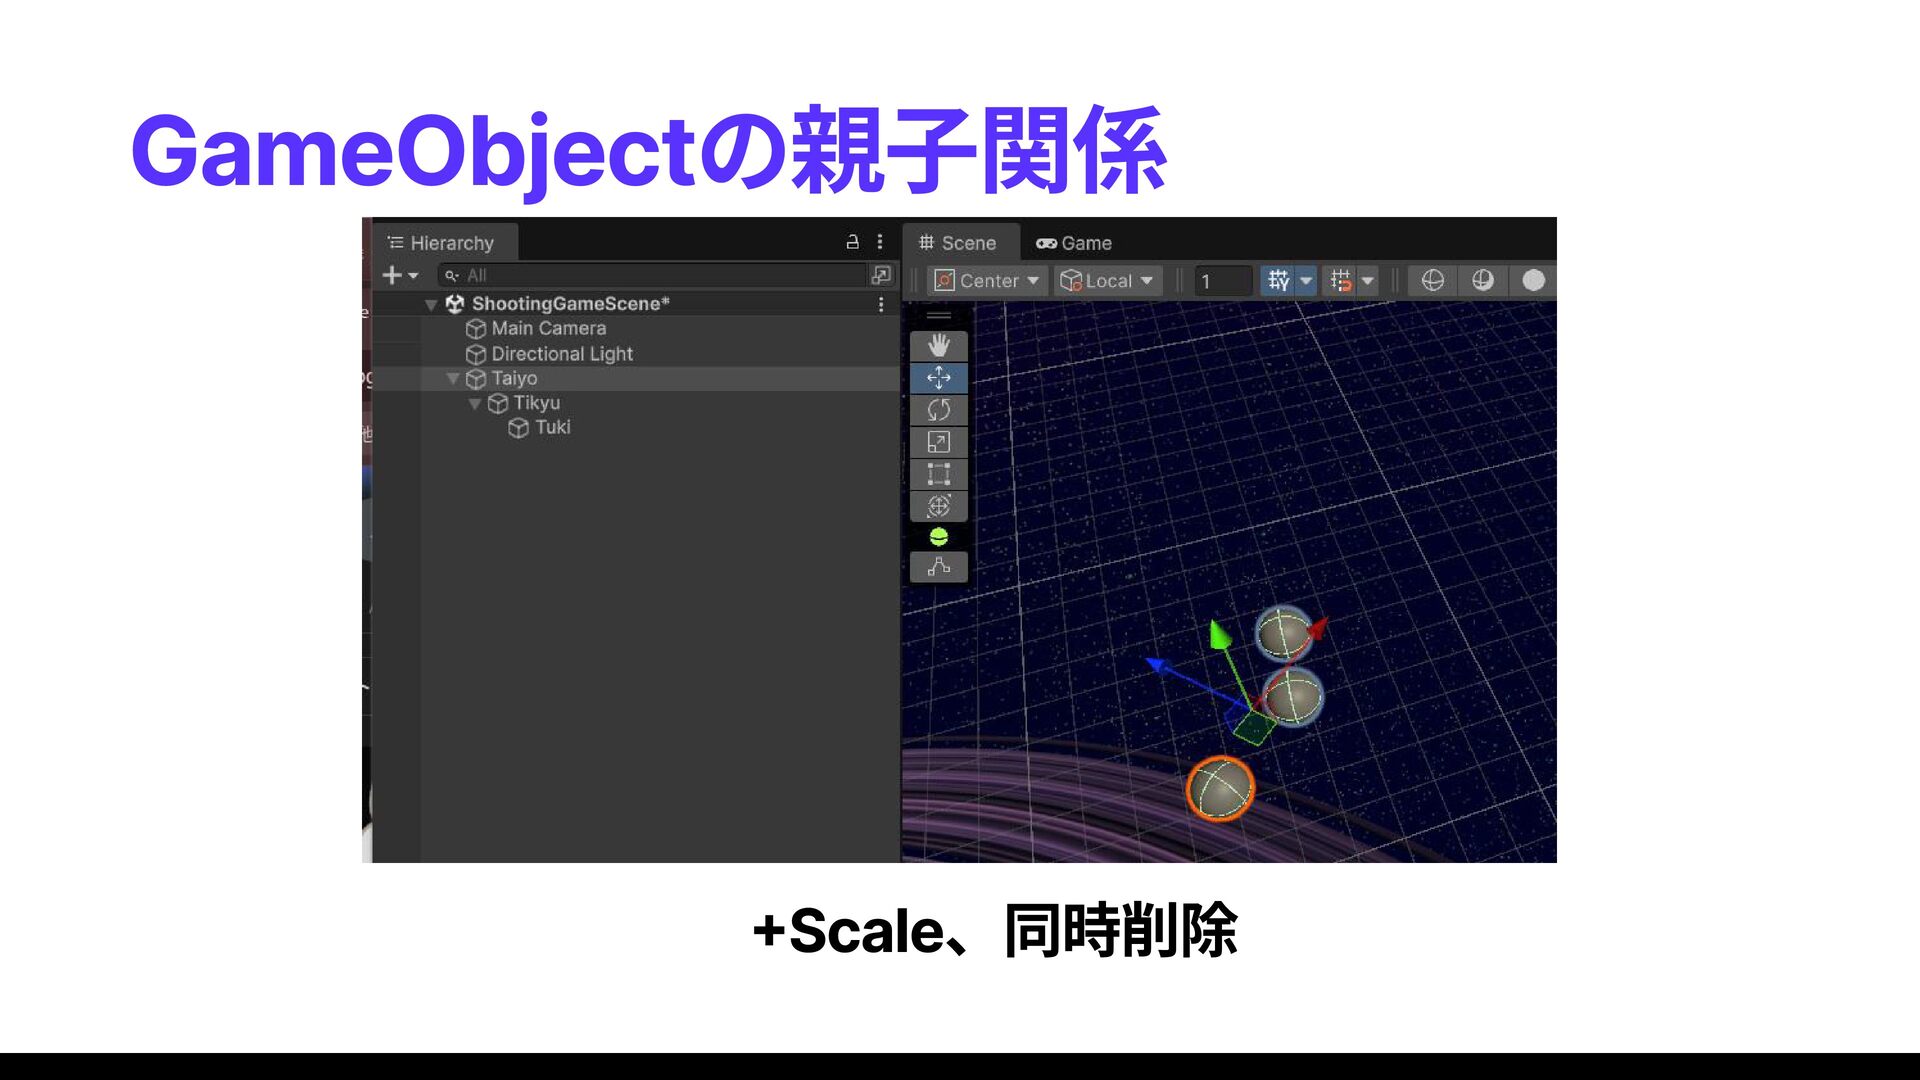Select Tuki in the Hierarchy
Screen dimensions: 1920x1080
pos(552,428)
